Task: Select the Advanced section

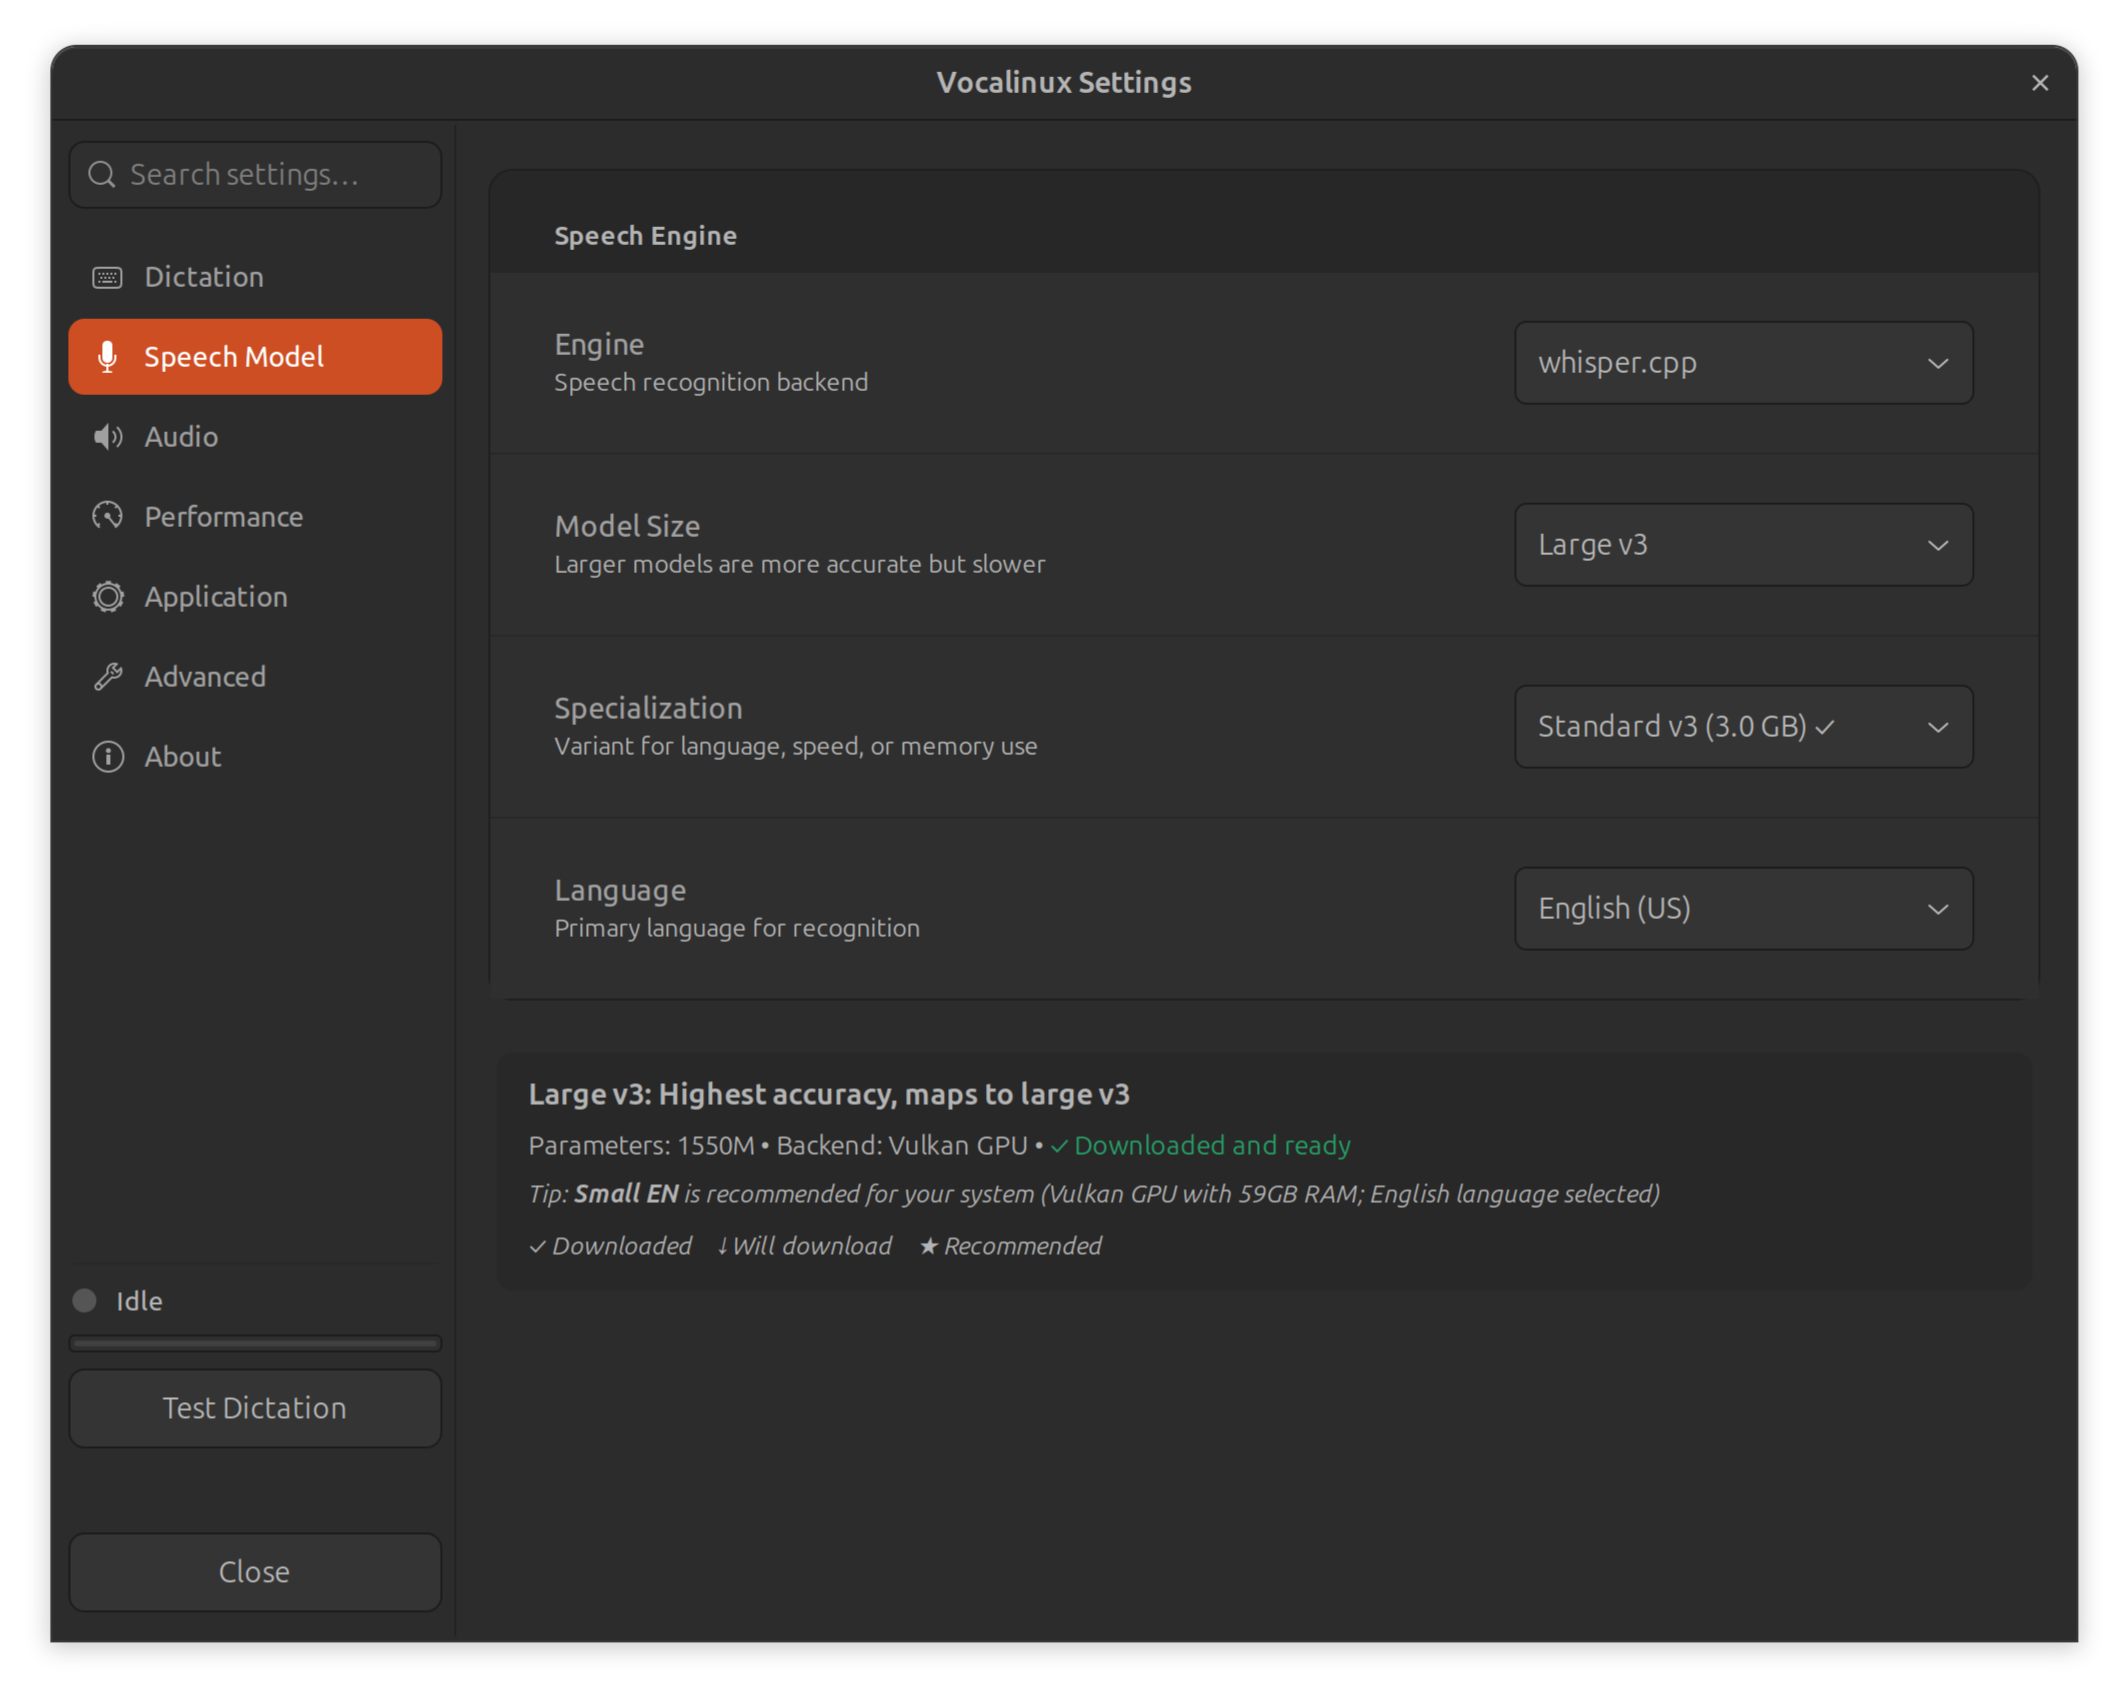Action: 255,677
